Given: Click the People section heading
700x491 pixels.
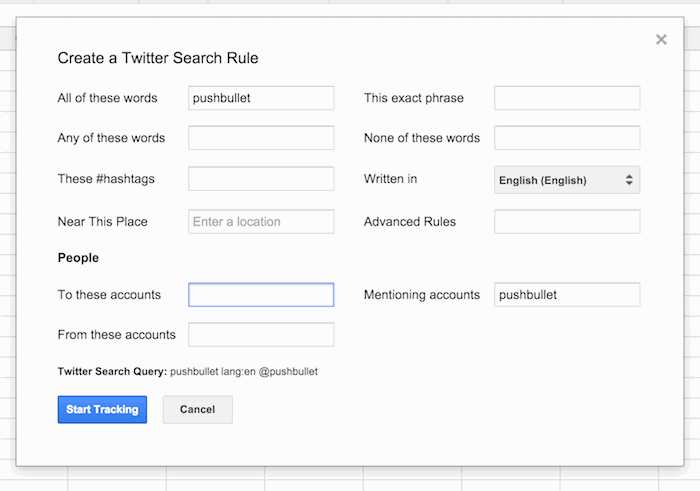Looking at the screenshot, I should tap(78, 258).
